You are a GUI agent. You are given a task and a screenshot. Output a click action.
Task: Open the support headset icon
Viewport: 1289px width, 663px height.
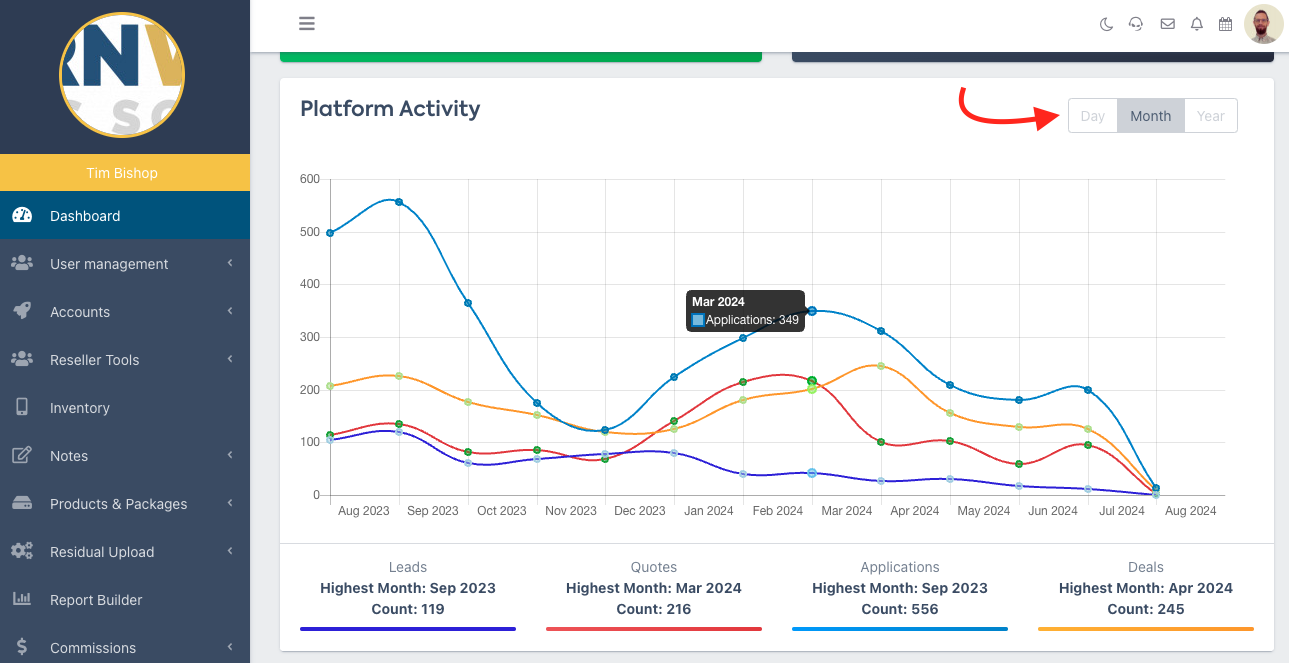[x=1136, y=25]
